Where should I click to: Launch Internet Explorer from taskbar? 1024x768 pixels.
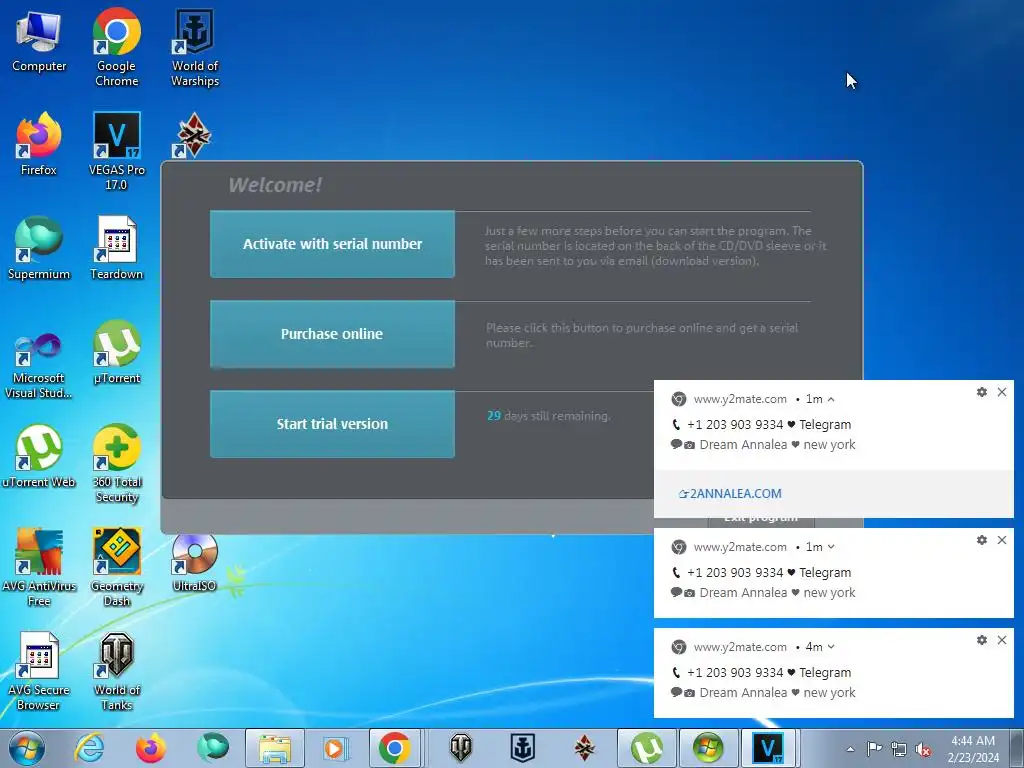click(x=89, y=748)
